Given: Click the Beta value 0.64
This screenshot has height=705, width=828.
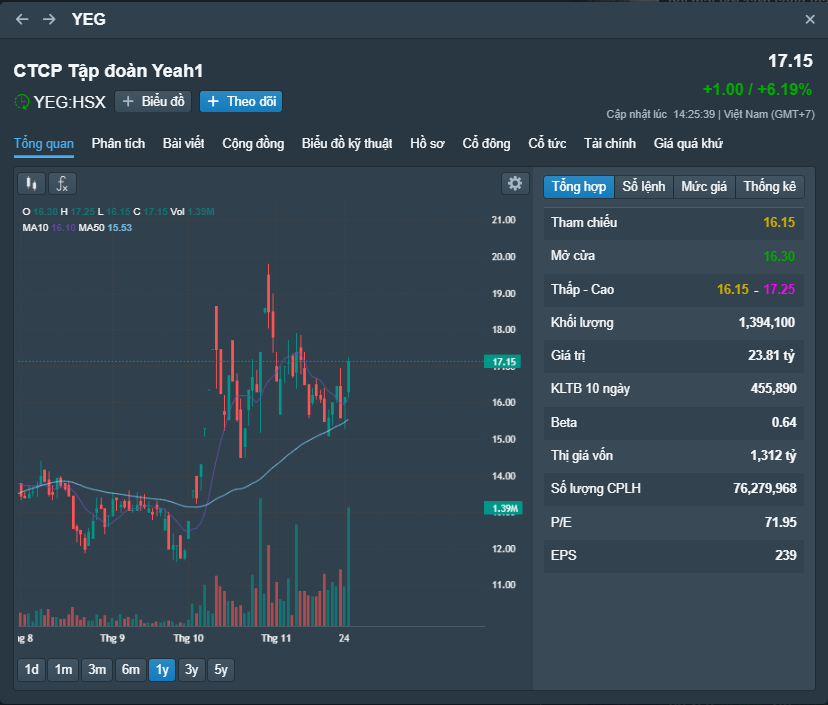Looking at the screenshot, I should point(784,422).
